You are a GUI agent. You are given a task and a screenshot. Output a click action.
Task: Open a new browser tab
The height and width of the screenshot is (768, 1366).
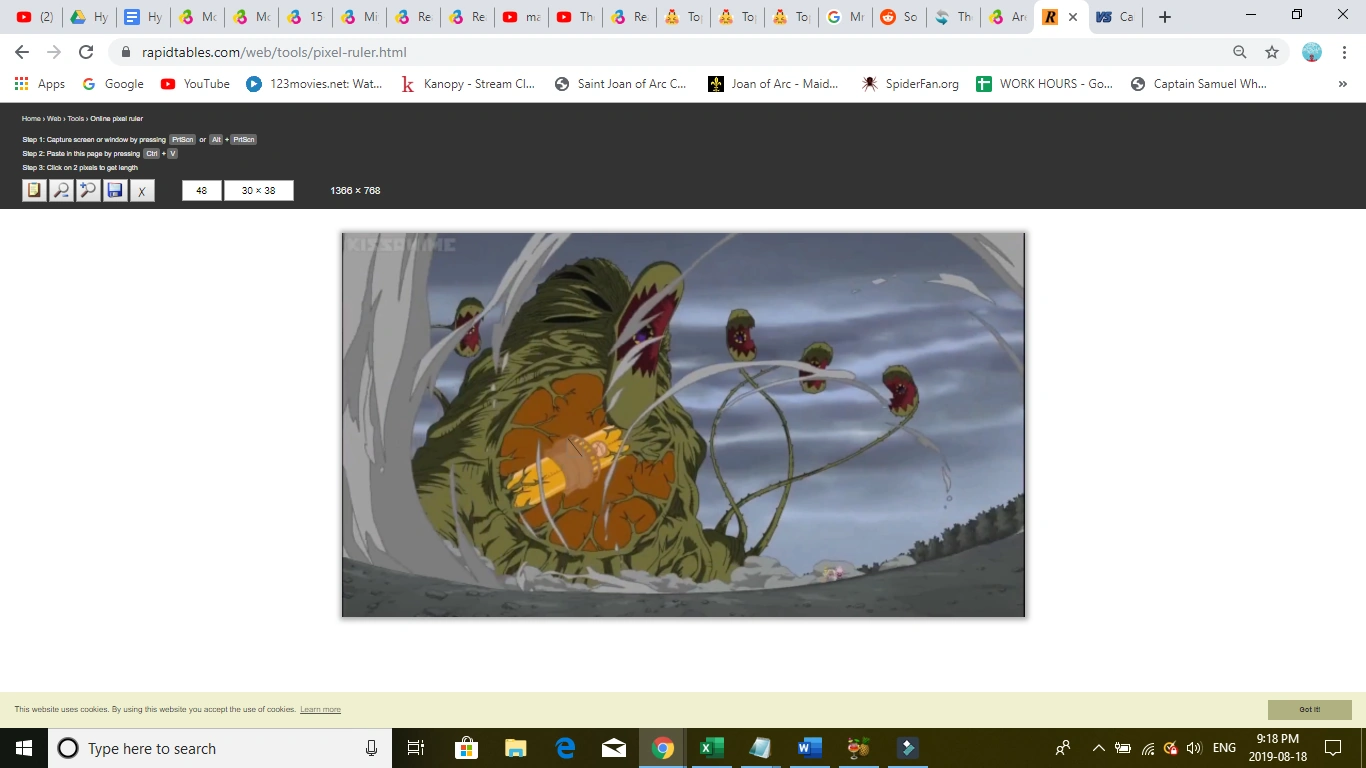[1164, 17]
